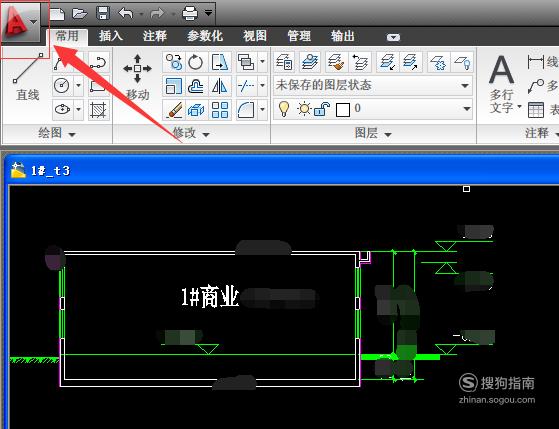The image size is (559, 429).
Task: Toggle layer 0 freeze sun icon
Action: coord(304,108)
